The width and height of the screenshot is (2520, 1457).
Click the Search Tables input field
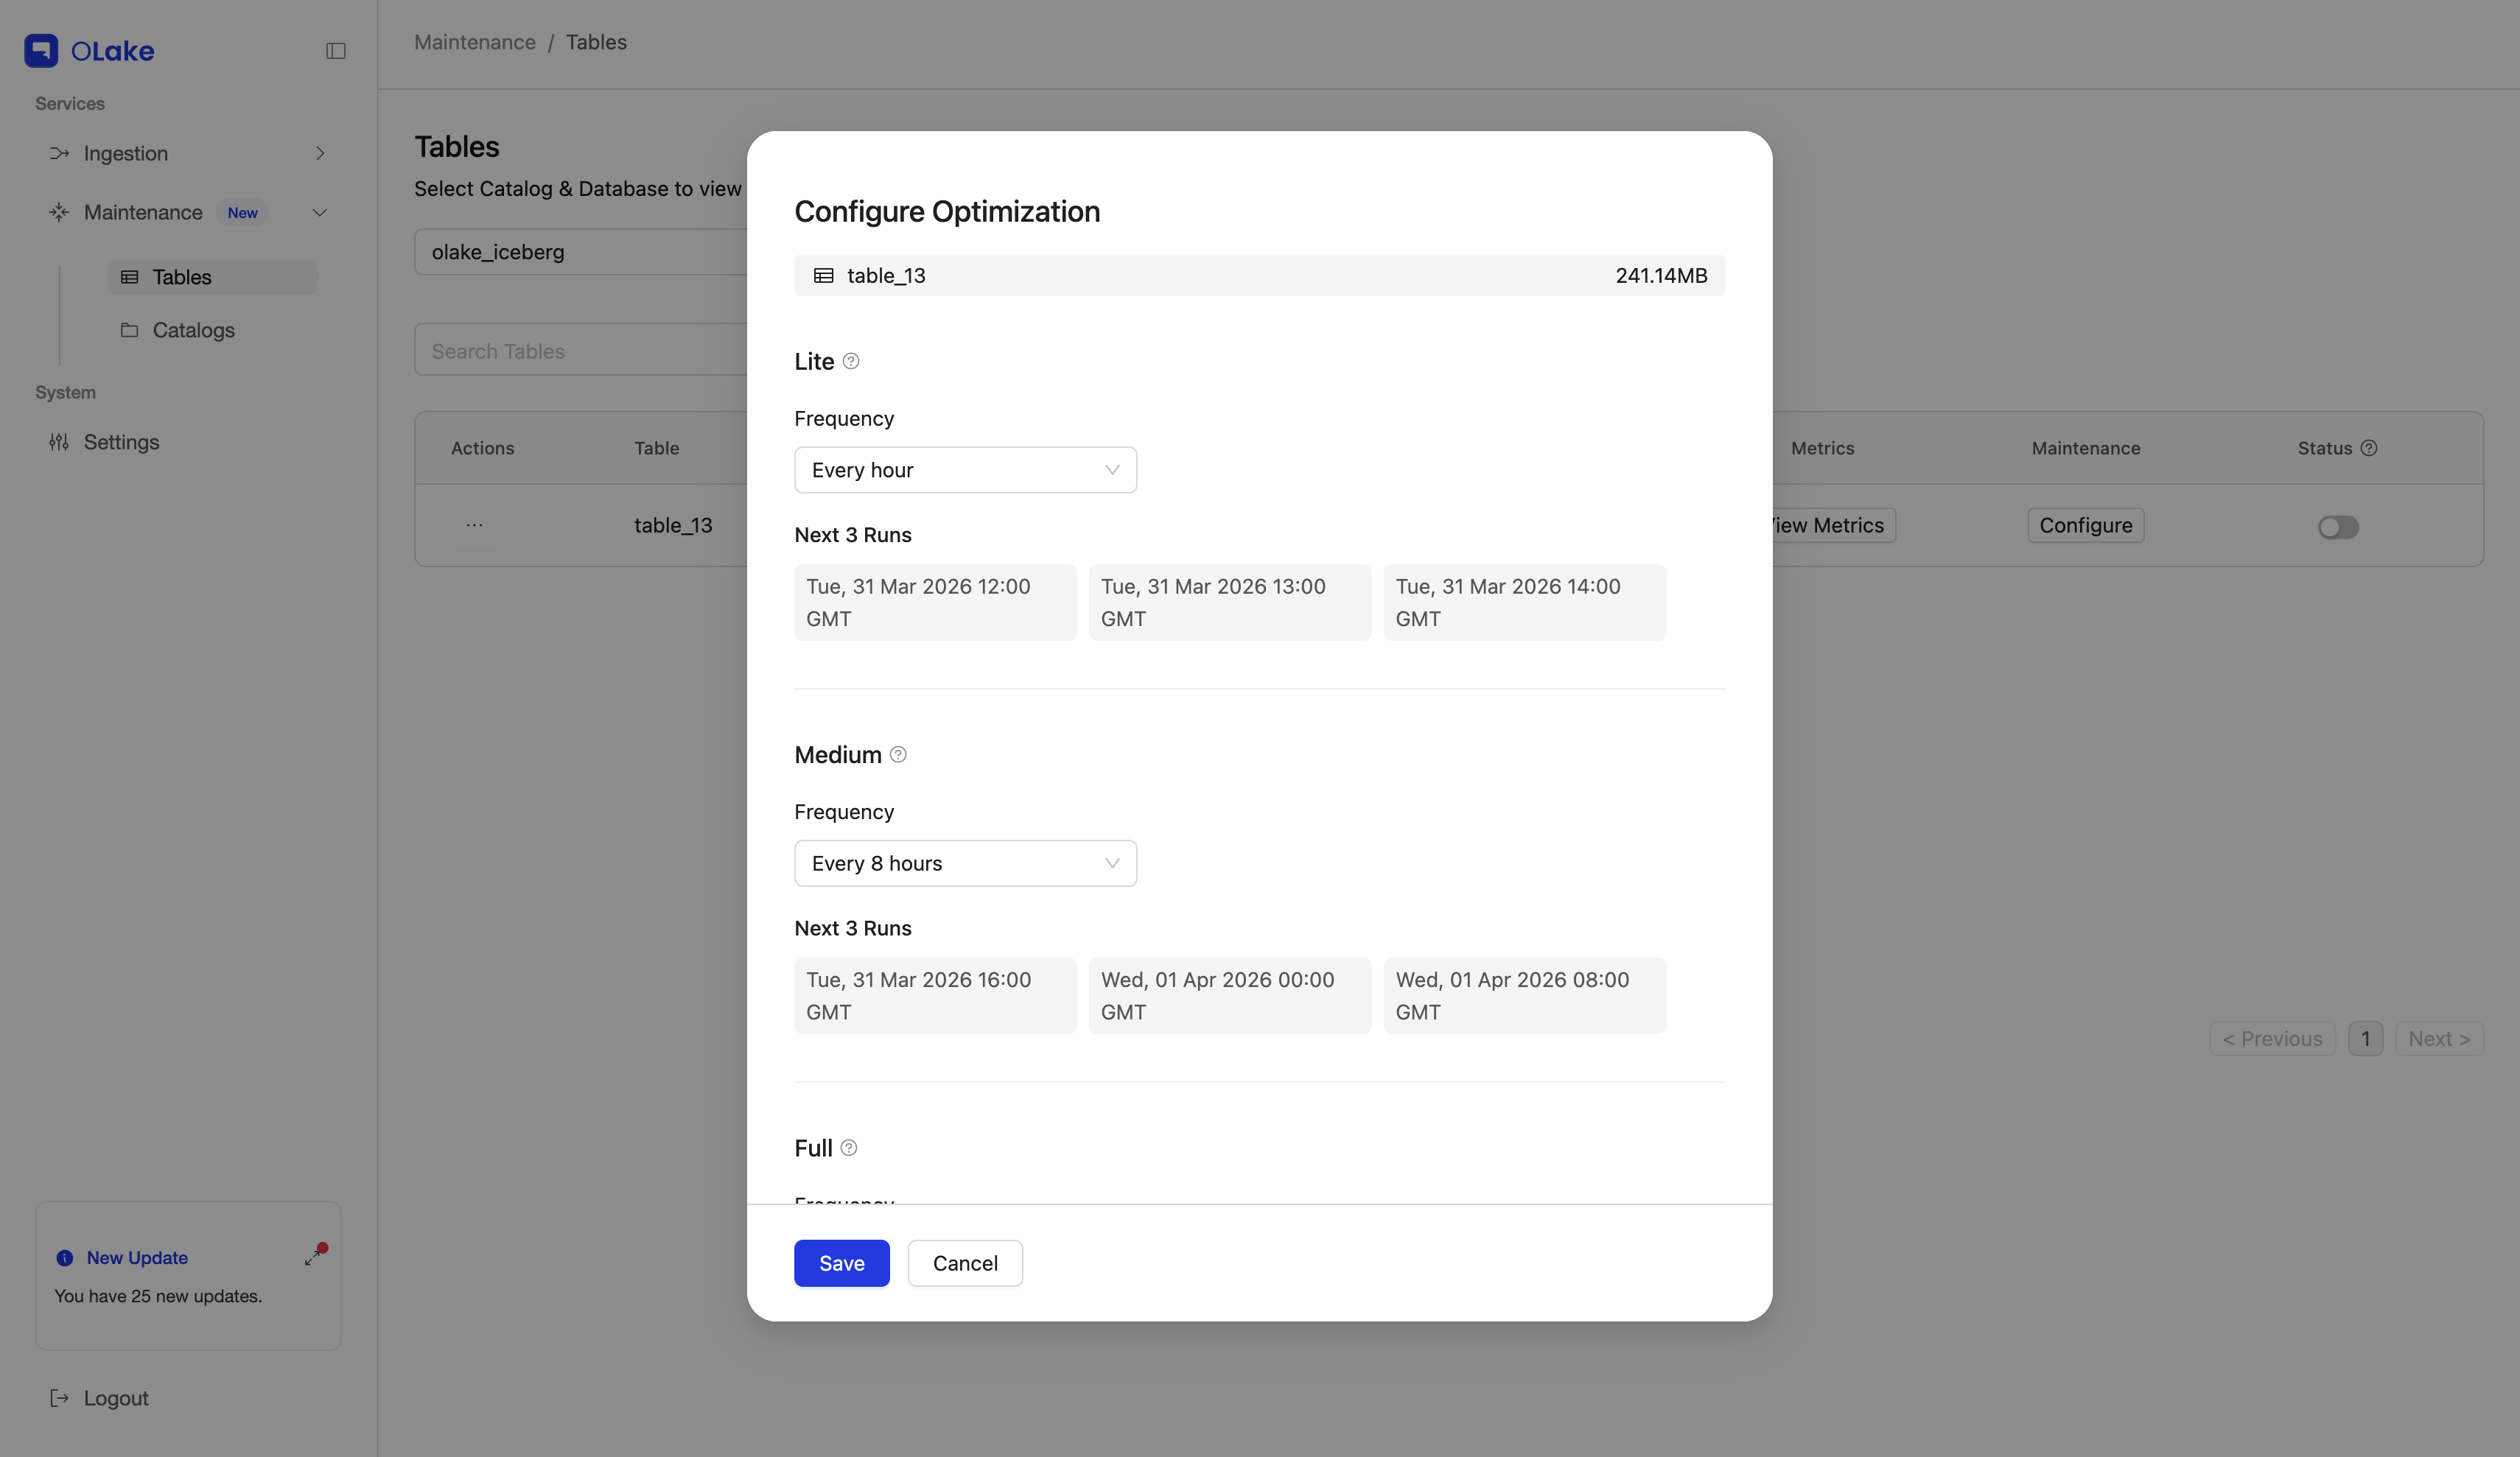[x=580, y=351]
